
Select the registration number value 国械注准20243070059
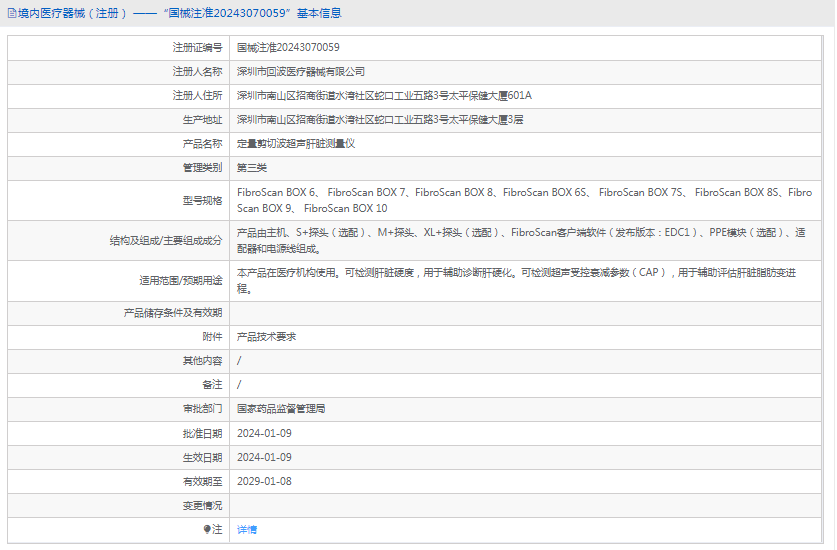pos(288,48)
